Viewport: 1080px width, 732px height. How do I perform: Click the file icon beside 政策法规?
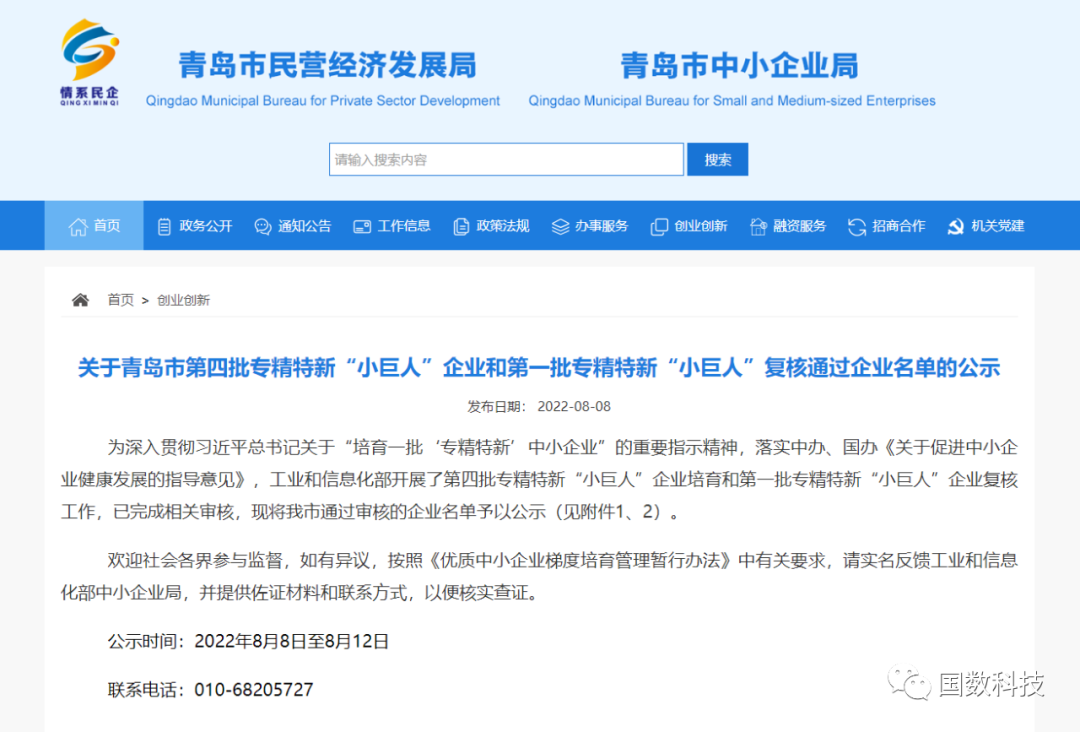pos(461,227)
